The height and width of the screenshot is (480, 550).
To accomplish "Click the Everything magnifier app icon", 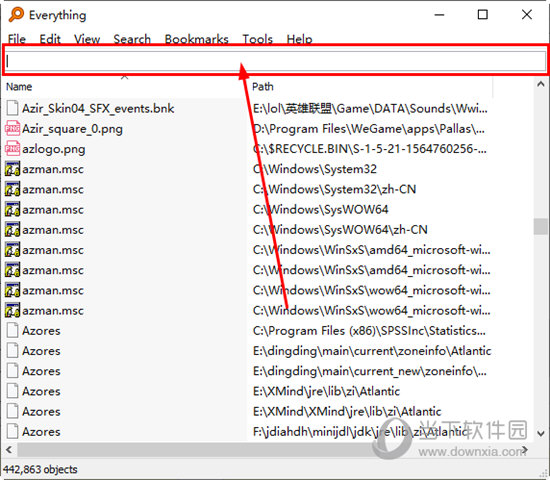I will [x=16, y=15].
